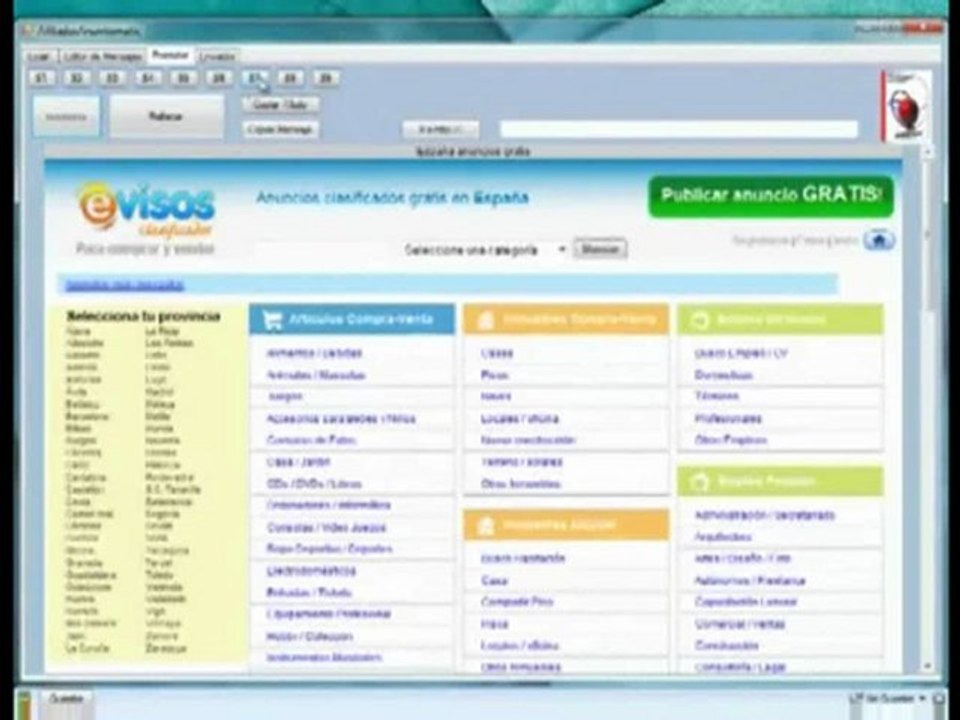Select the Cantabria province link
Viewport: 960px width, 720px height.
(x=86, y=477)
